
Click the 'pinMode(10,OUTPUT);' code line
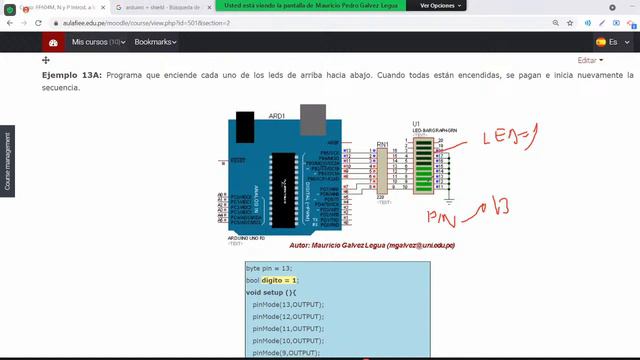(288, 341)
